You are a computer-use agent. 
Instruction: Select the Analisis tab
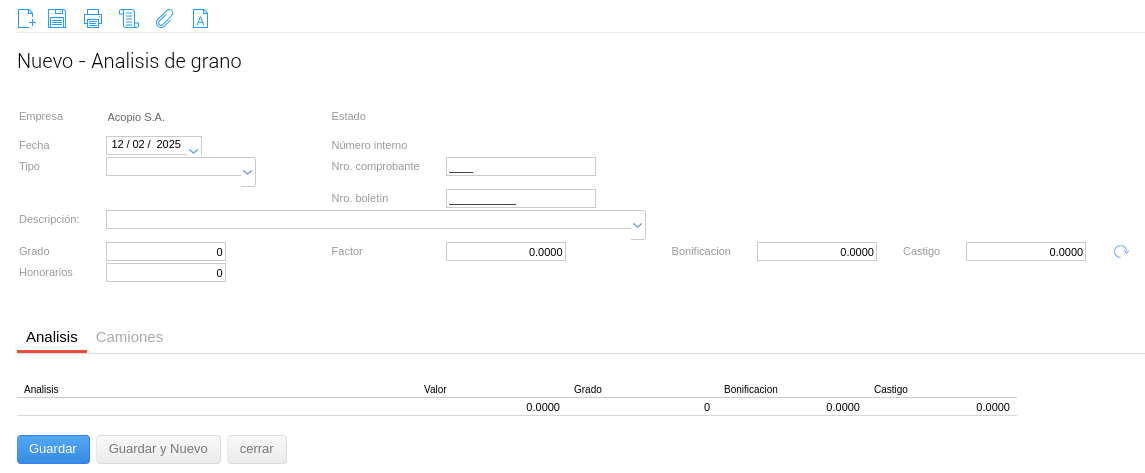(x=52, y=337)
